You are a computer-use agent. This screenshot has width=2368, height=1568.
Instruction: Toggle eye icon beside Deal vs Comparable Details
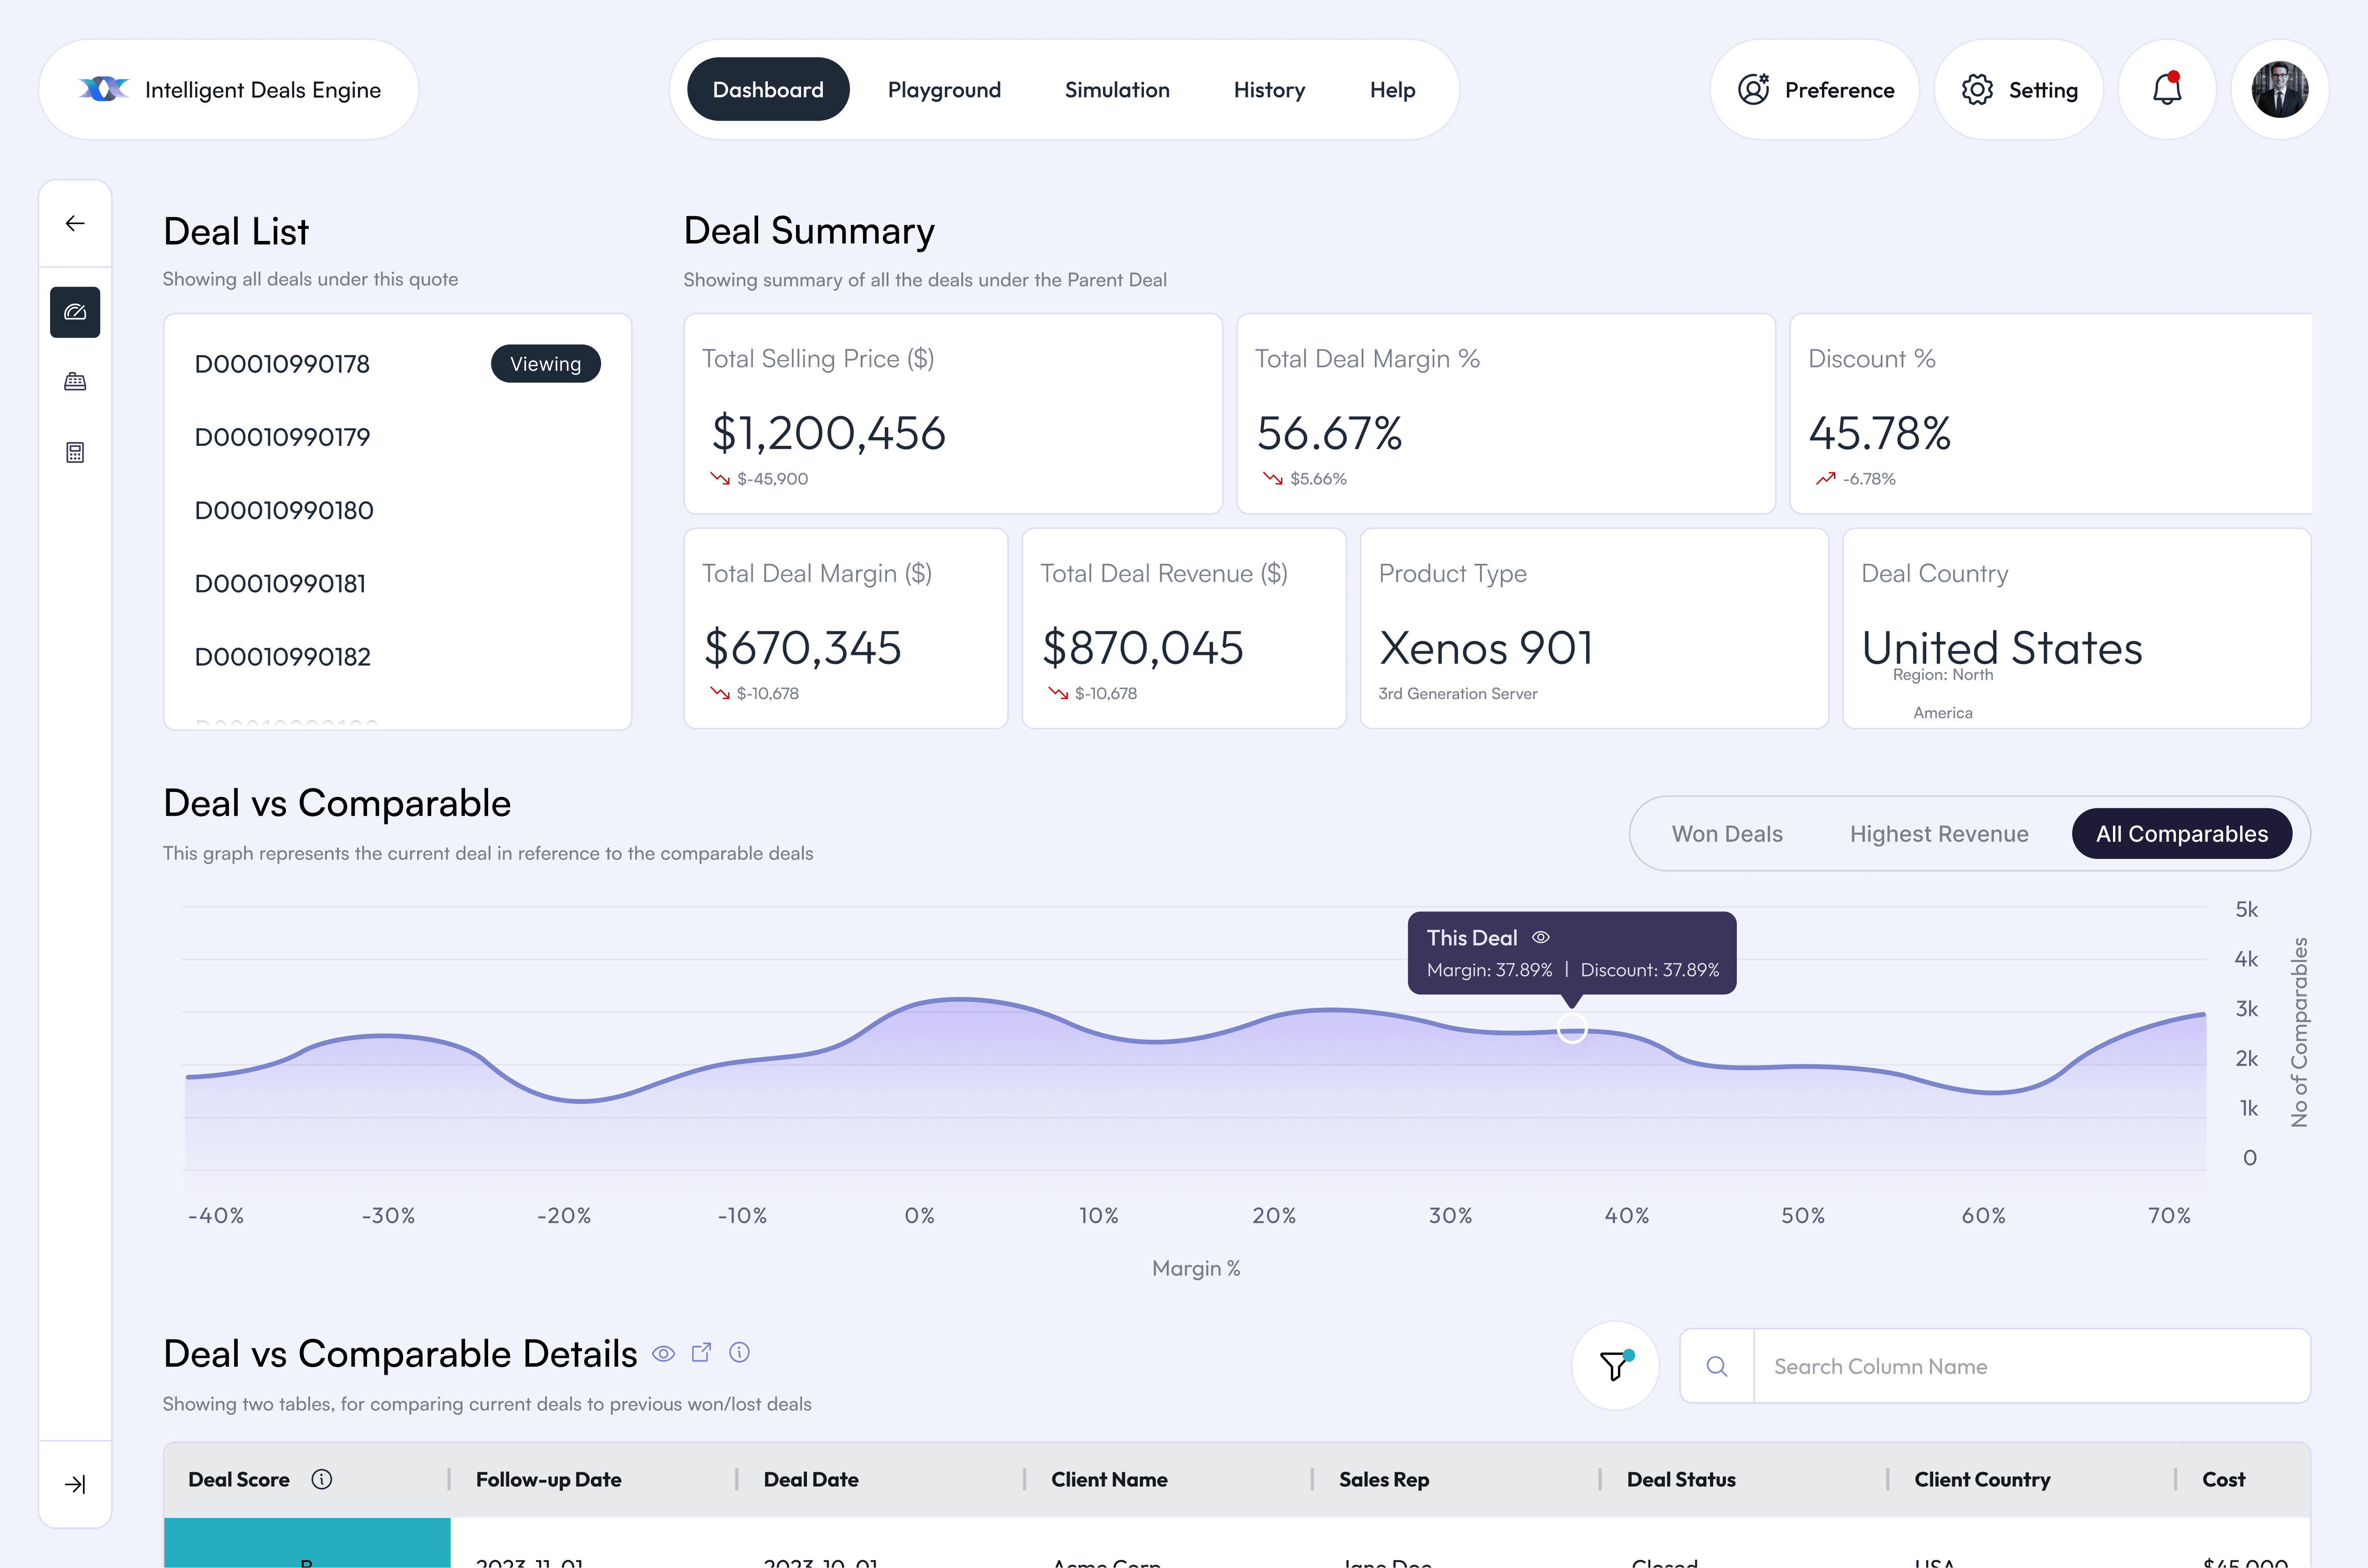point(663,1354)
